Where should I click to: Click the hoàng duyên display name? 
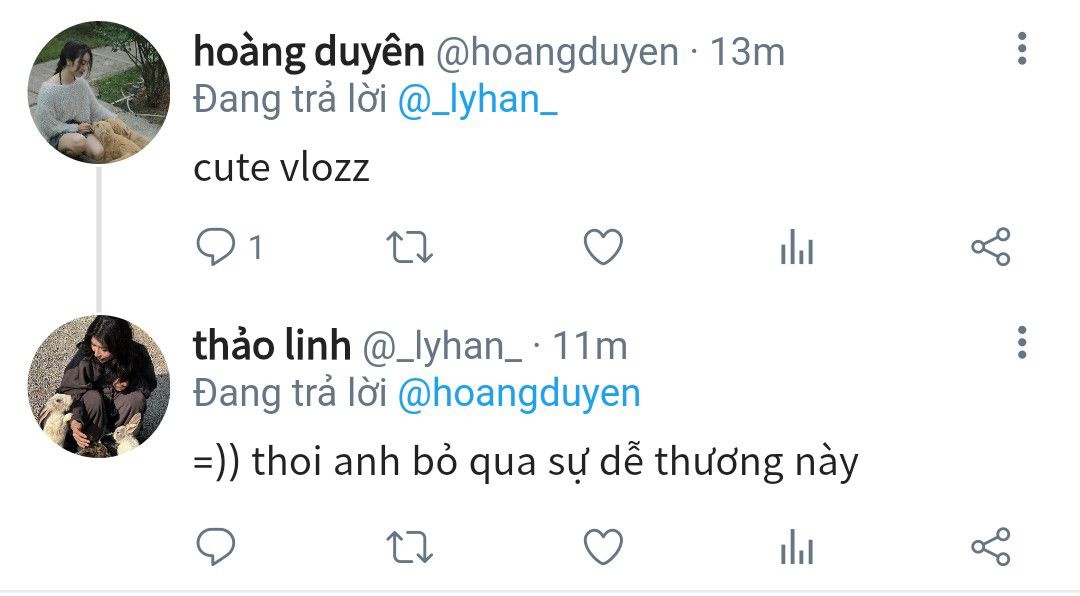click(x=309, y=53)
